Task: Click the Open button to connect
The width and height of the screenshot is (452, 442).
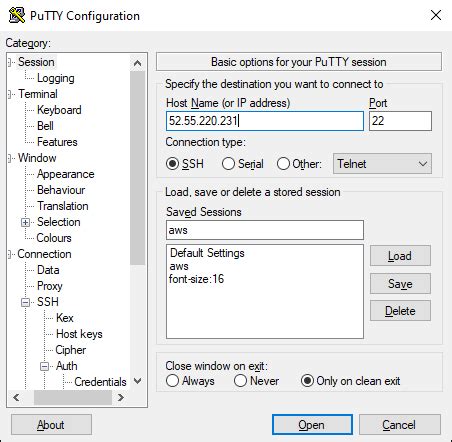Action: (312, 425)
